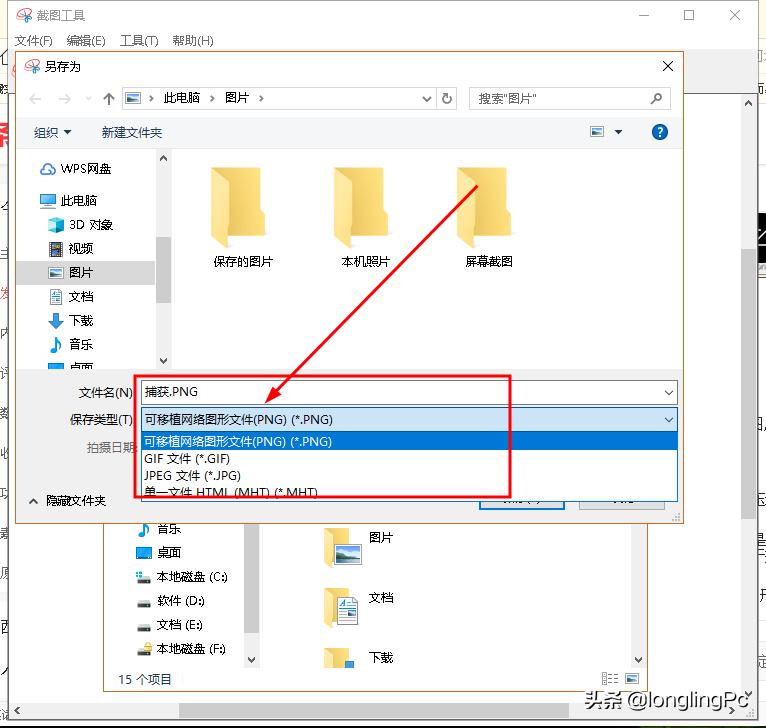Choose PNG format in the dropdown list
Screen dimensions: 766x728
point(409,441)
